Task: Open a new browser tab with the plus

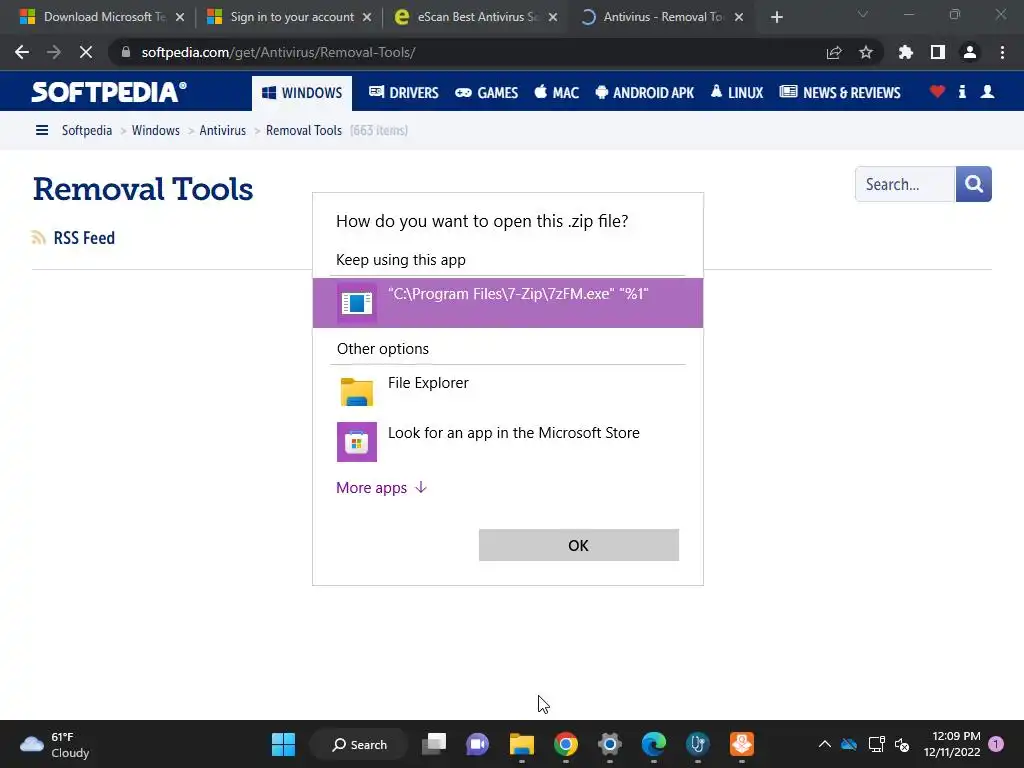Action: coord(776,17)
